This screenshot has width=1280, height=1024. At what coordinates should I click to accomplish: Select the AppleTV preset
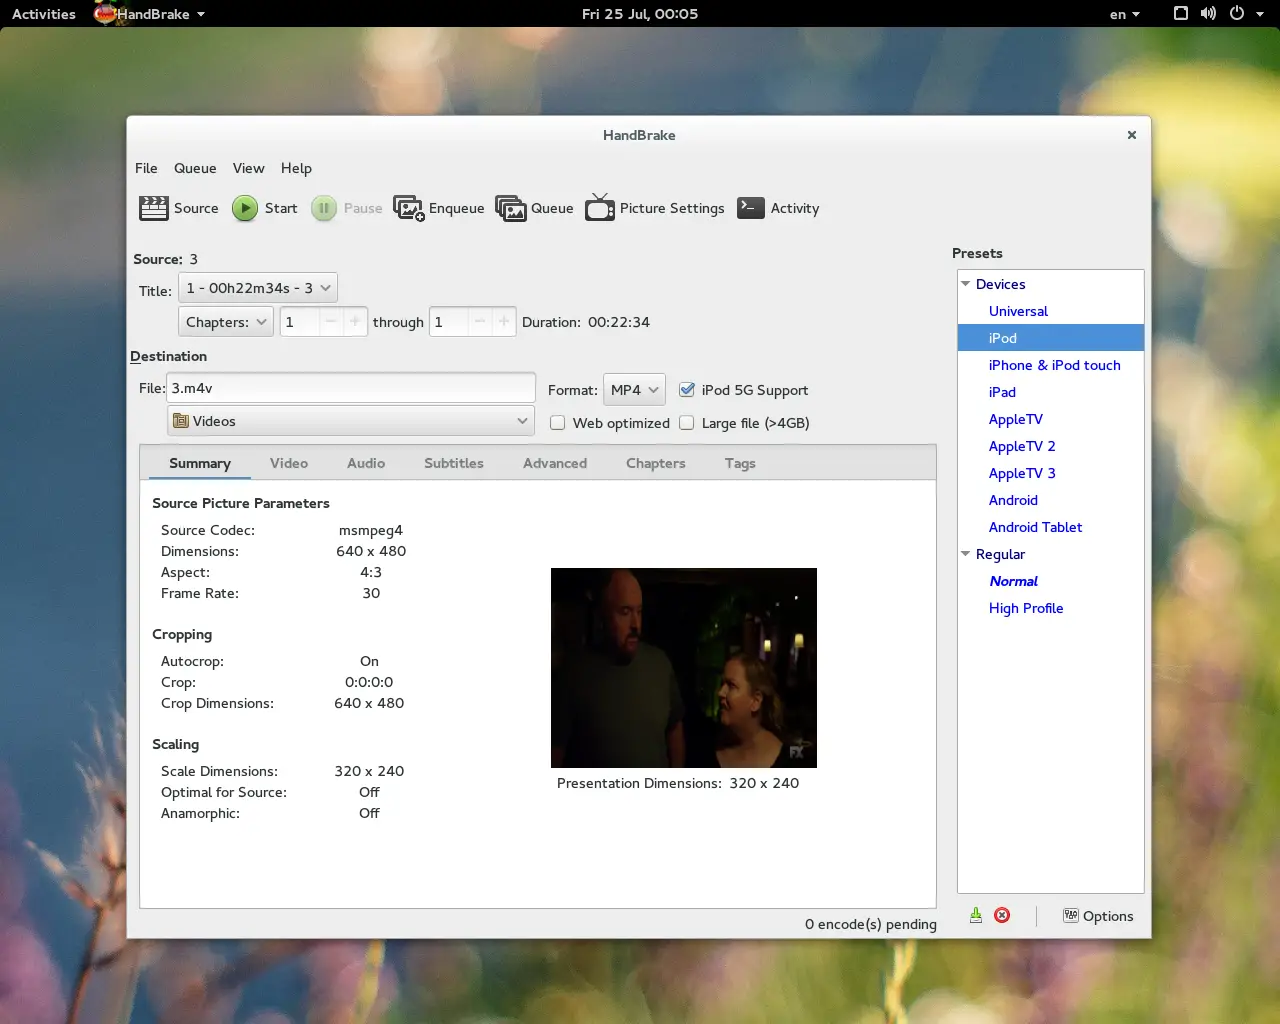coord(1050,419)
